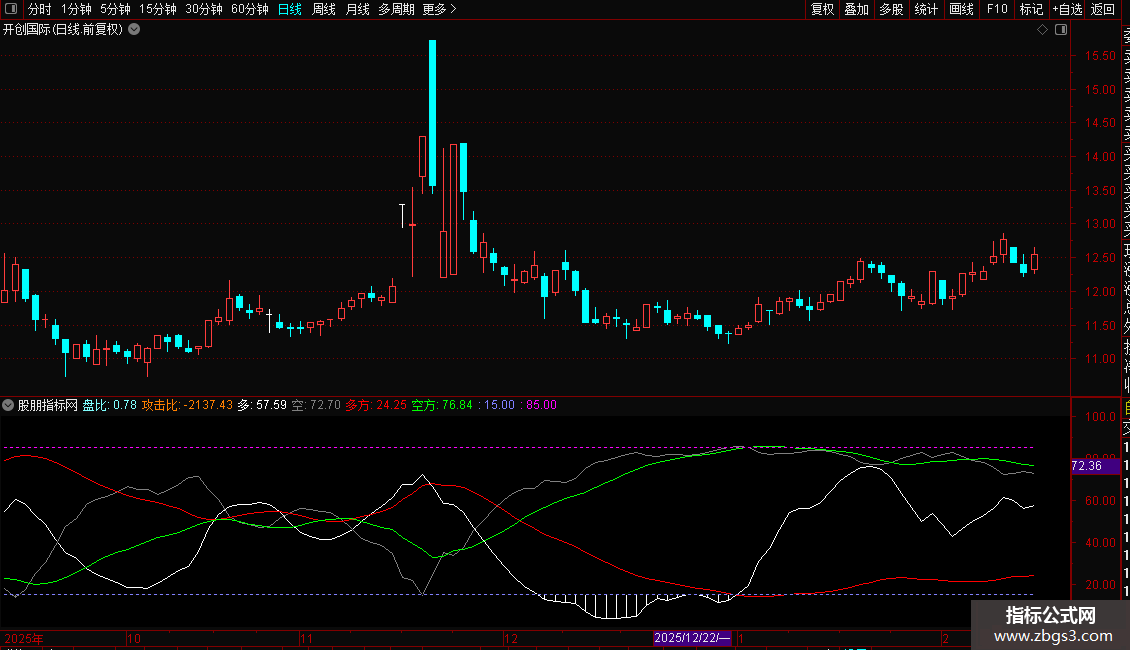This screenshot has width=1130, height=650.
Task: Click the 股朋指标网 indicator name
Action: (x=48, y=405)
